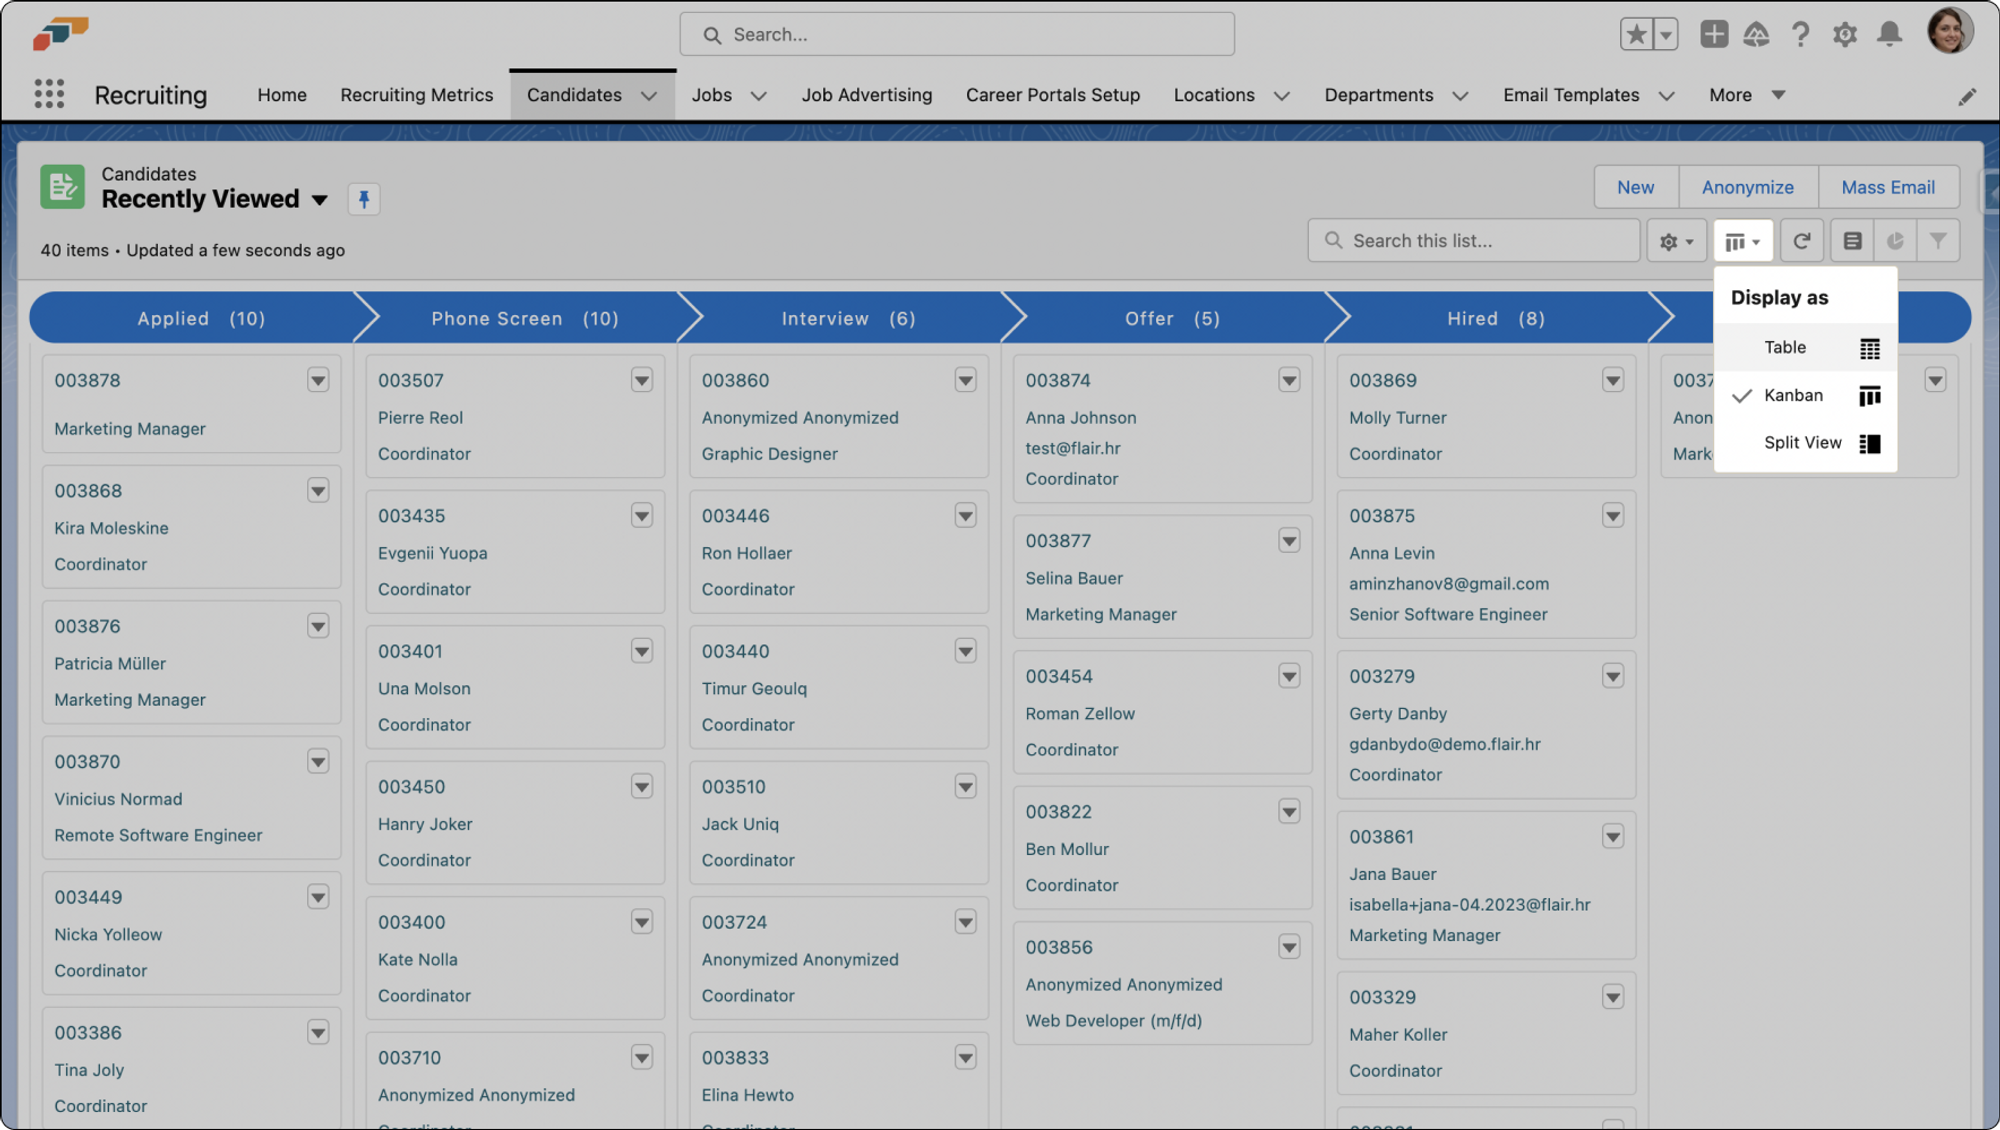Expand the Recently Viewed list selector

click(x=320, y=199)
